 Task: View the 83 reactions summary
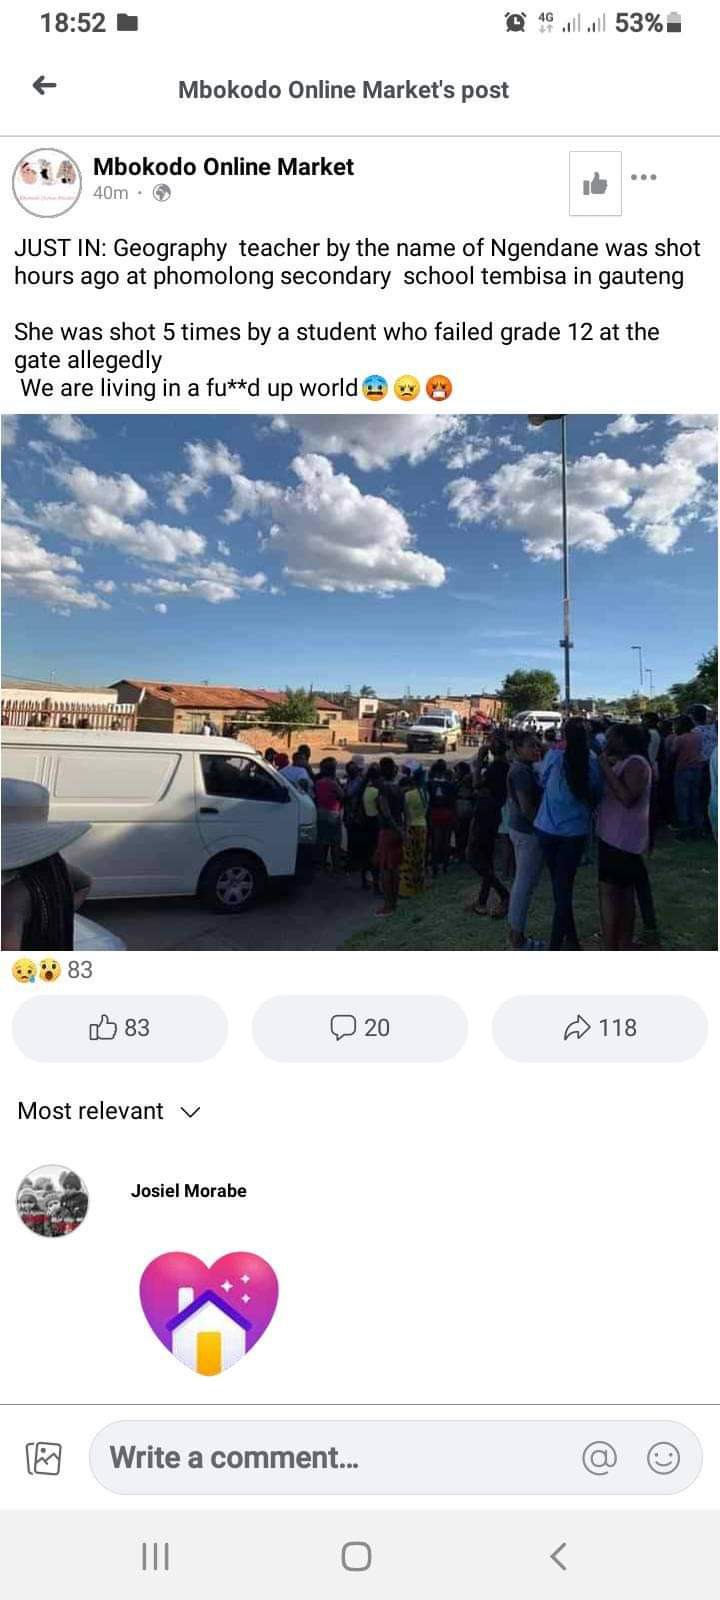pyautogui.click(x=52, y=969)
